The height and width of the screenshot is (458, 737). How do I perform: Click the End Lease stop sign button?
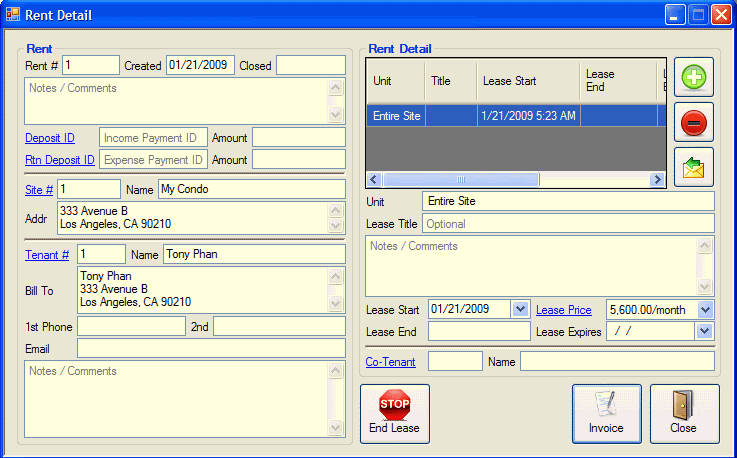point(395,414)
